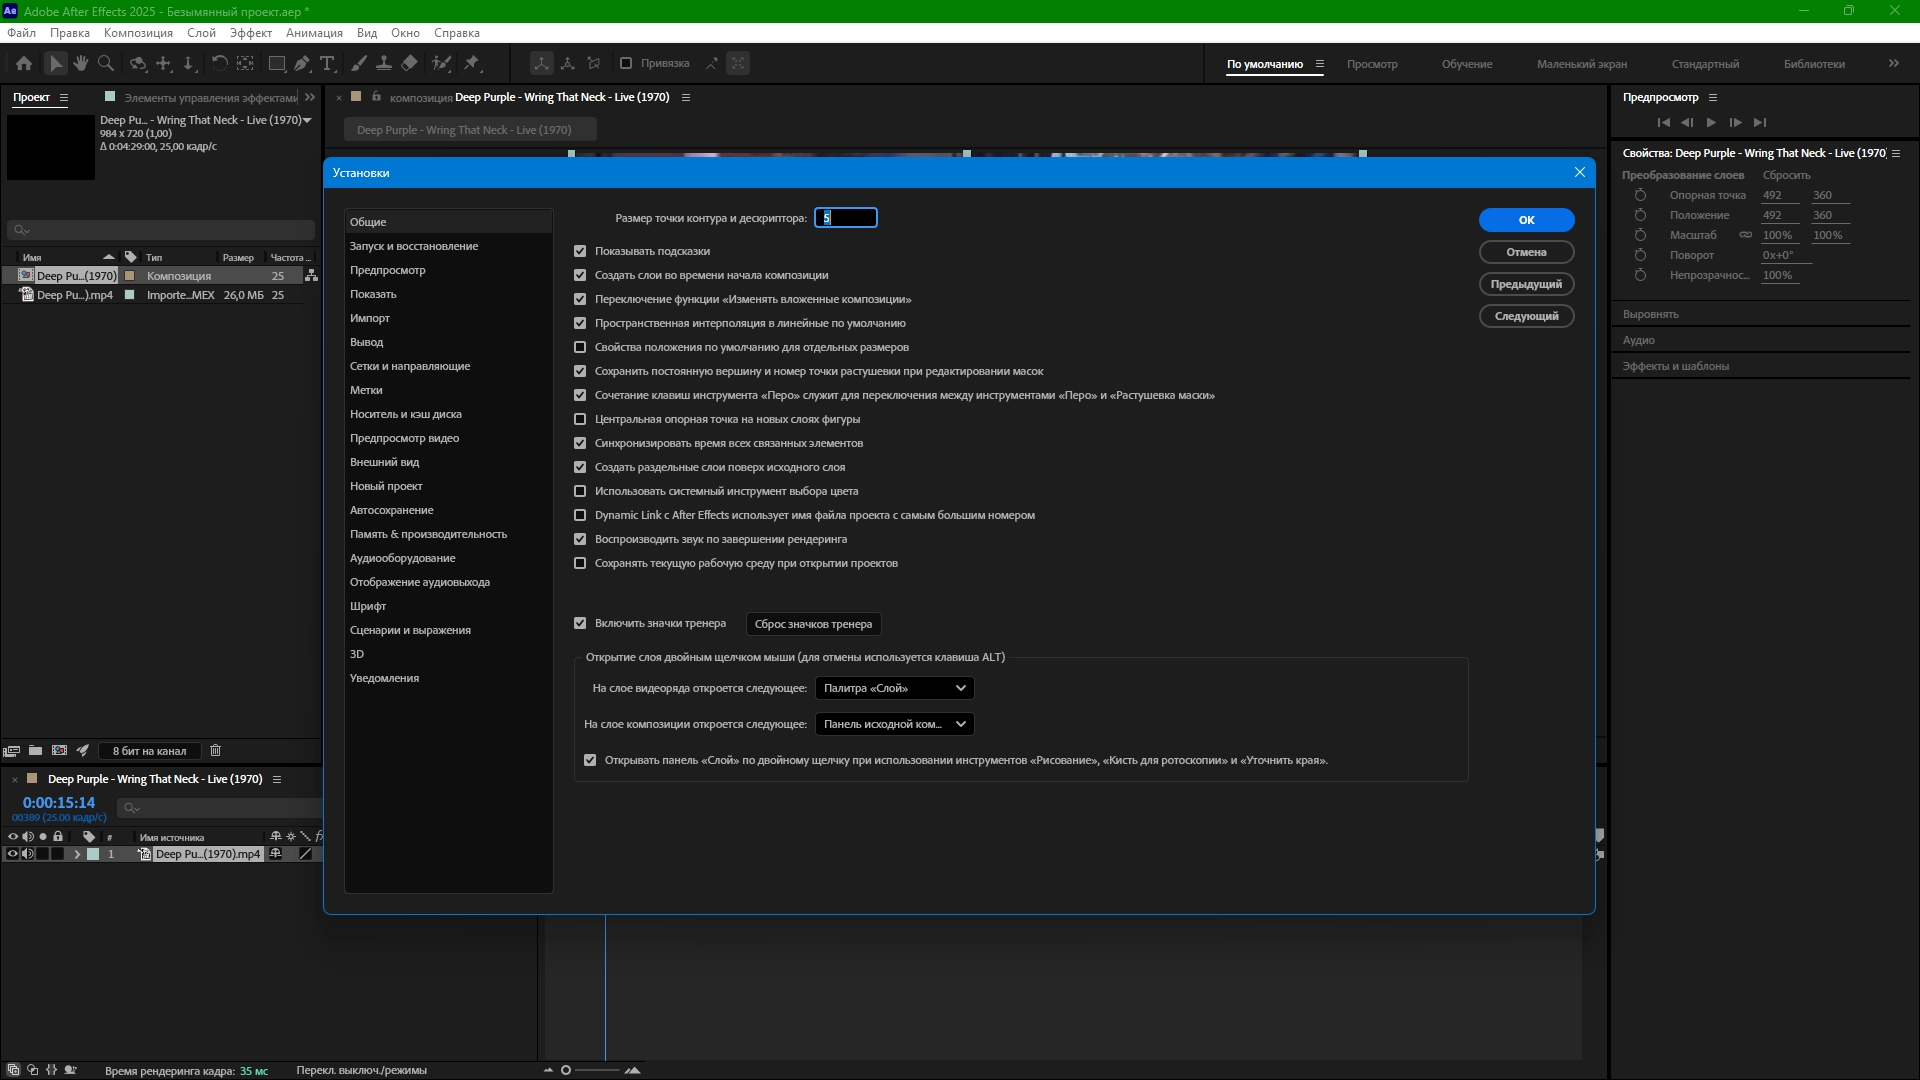
Task: Select the Hand tool
Action: click(80, 63)
